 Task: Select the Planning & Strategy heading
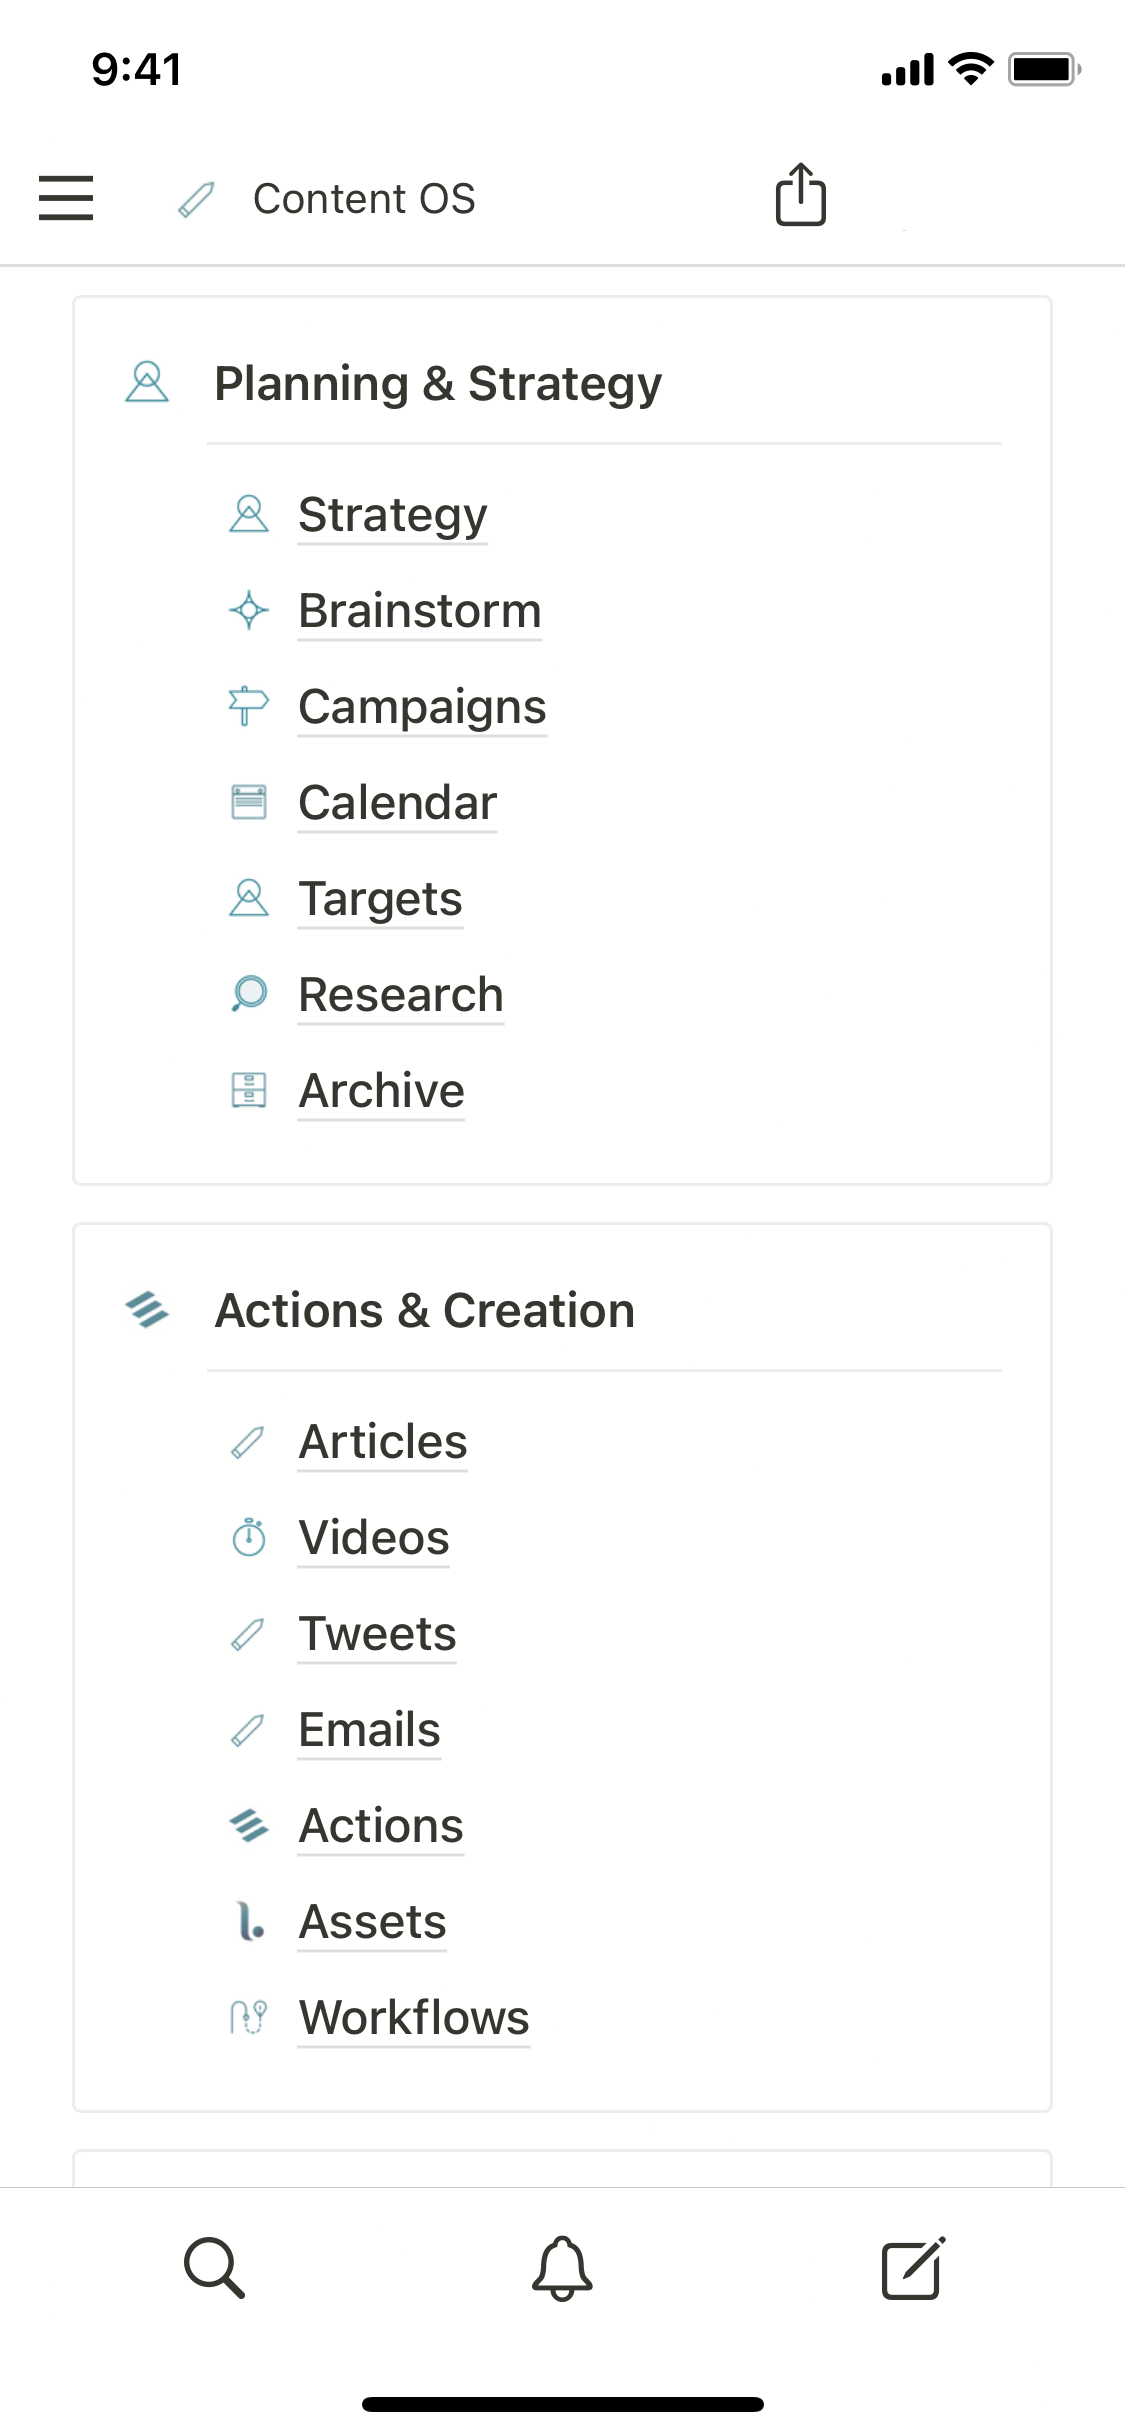click(x=438, y=384)
